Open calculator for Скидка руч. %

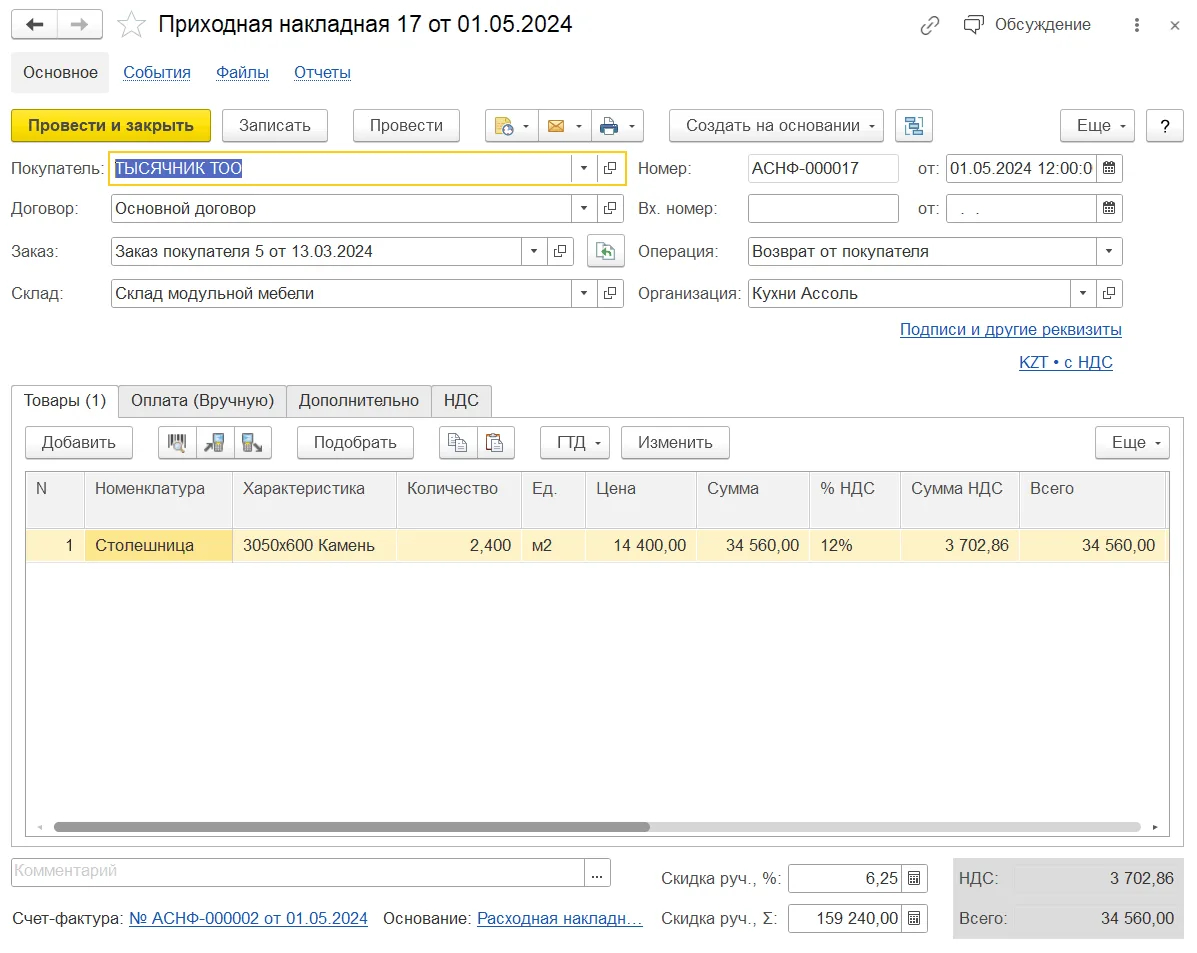[914, 878]
